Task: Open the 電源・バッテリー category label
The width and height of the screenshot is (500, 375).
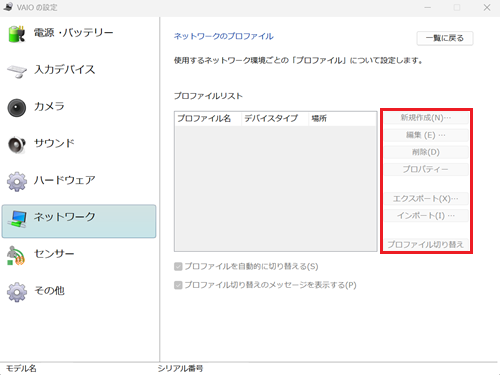Action: point(73,33)
